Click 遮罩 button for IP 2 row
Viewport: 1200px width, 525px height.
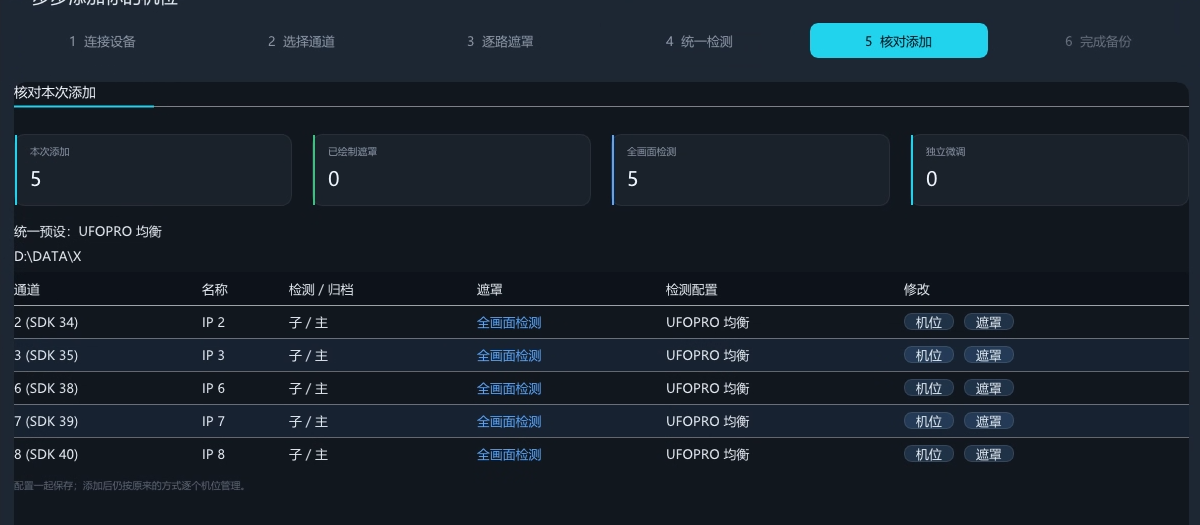pyautogui.click(x=989, y=322)
